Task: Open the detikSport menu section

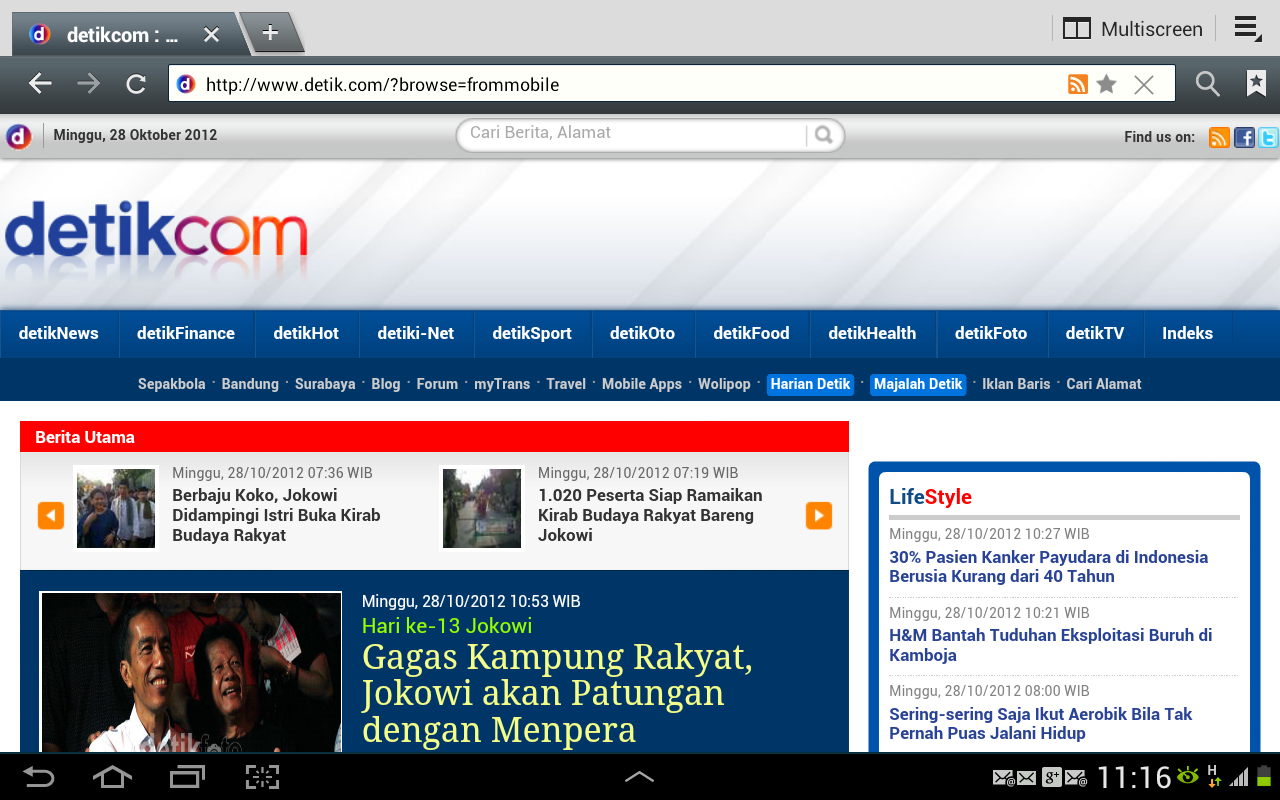Action: pyautogui.click(x=531, y=334)
